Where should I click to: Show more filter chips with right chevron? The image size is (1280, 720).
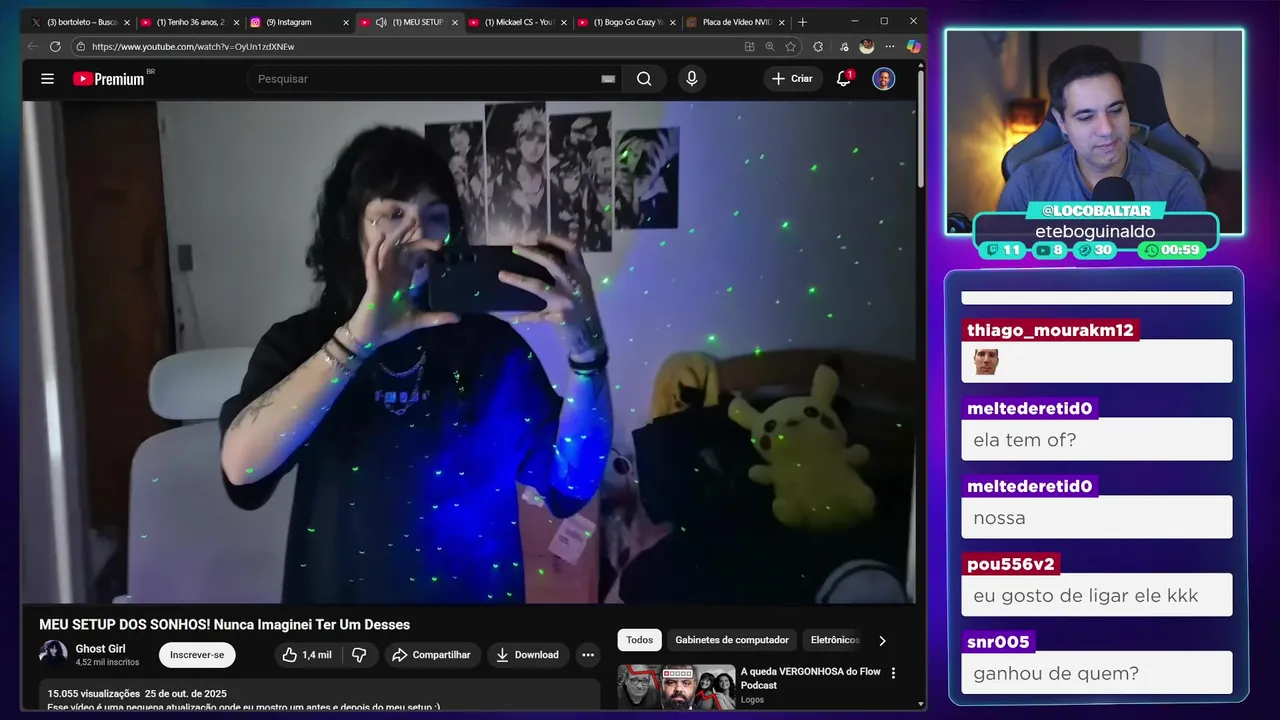(882, 640)
